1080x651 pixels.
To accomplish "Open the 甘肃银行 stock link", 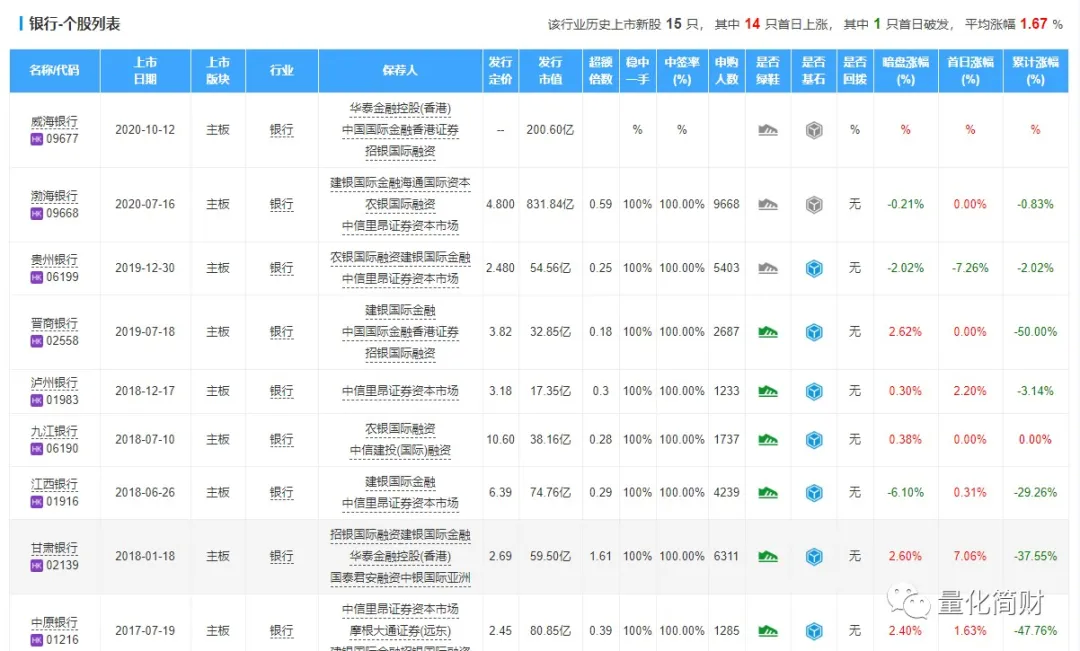I will pyautogui.click(x=54, y=548).
